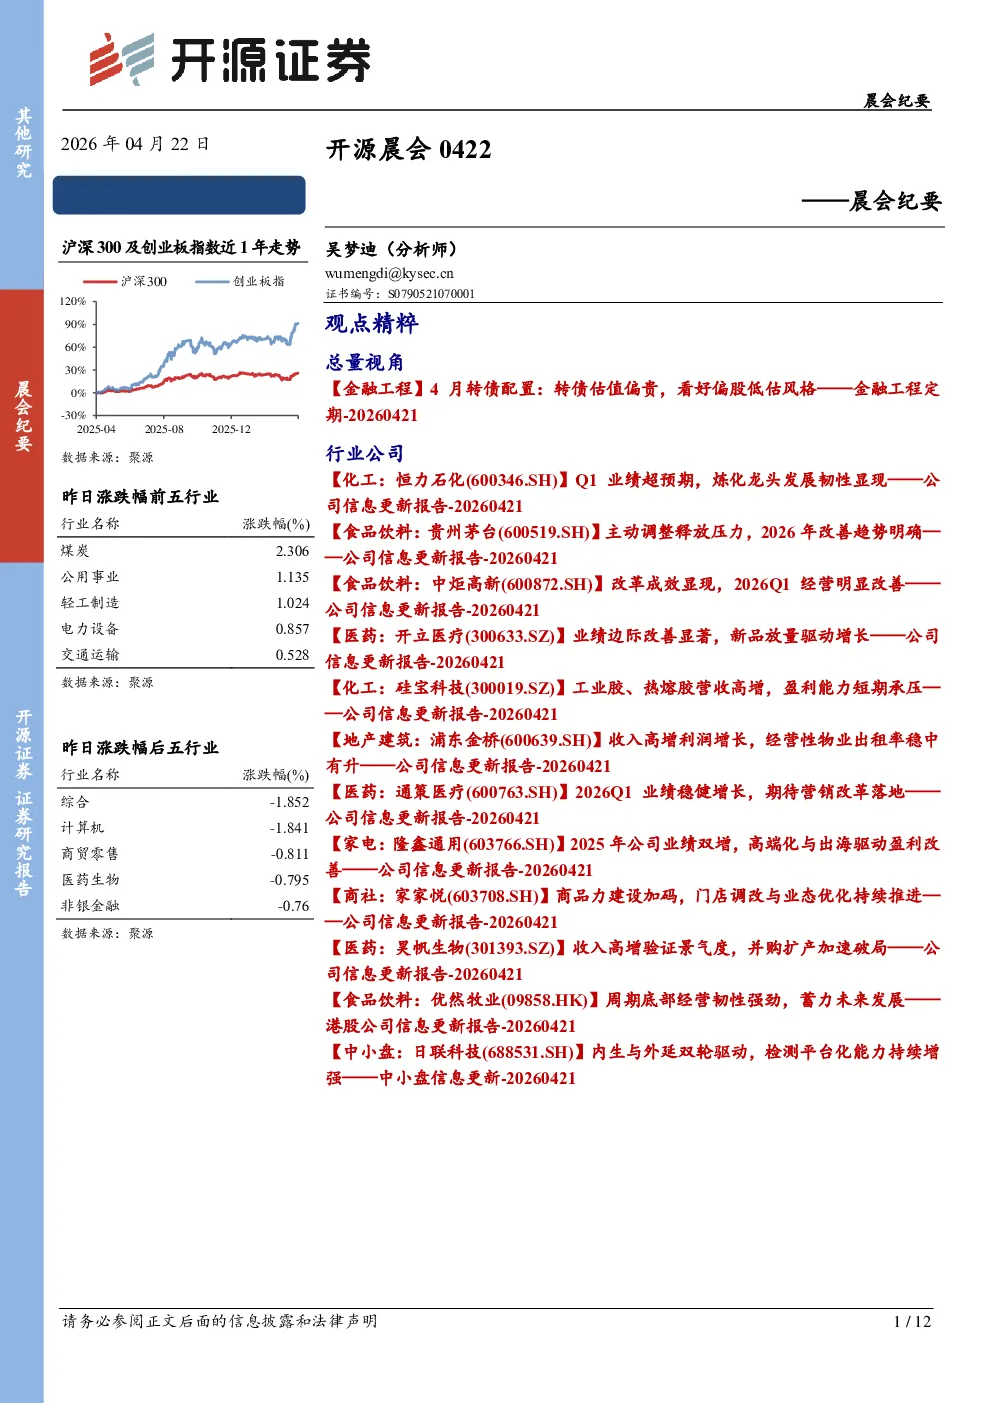The width and height of the screenshot is (992, 1403).
Task: Click the value -1.852
Action: [x=290, y=802]
